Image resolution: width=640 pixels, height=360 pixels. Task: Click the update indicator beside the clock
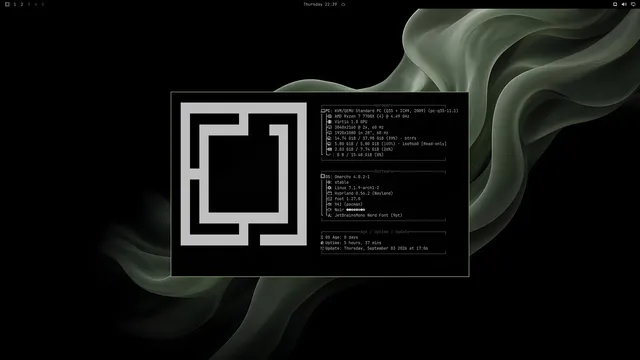343,4
